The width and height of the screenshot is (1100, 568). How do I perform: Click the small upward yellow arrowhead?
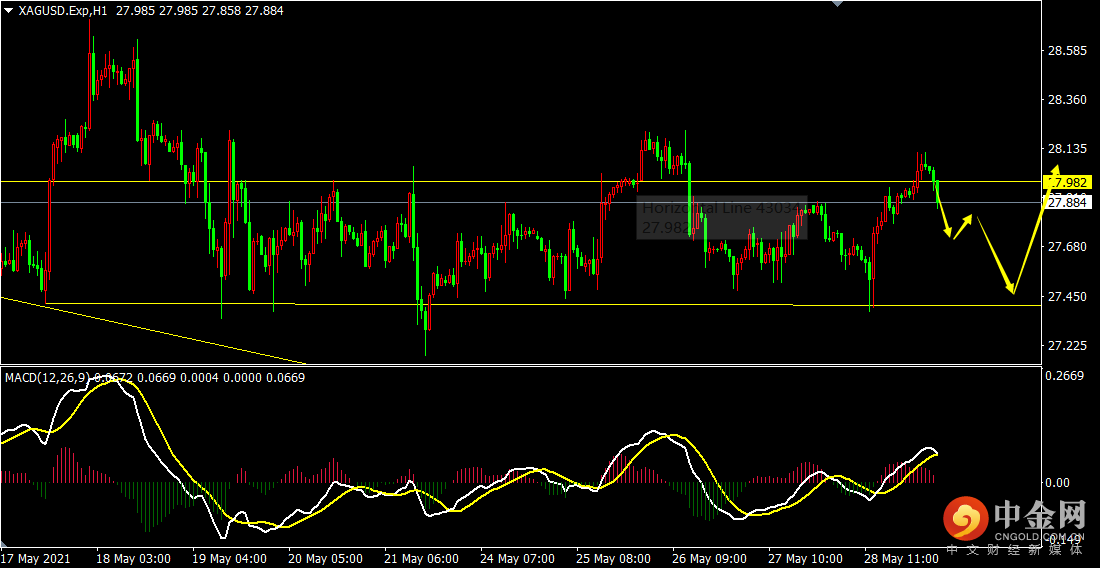click(x=968, y=217)
